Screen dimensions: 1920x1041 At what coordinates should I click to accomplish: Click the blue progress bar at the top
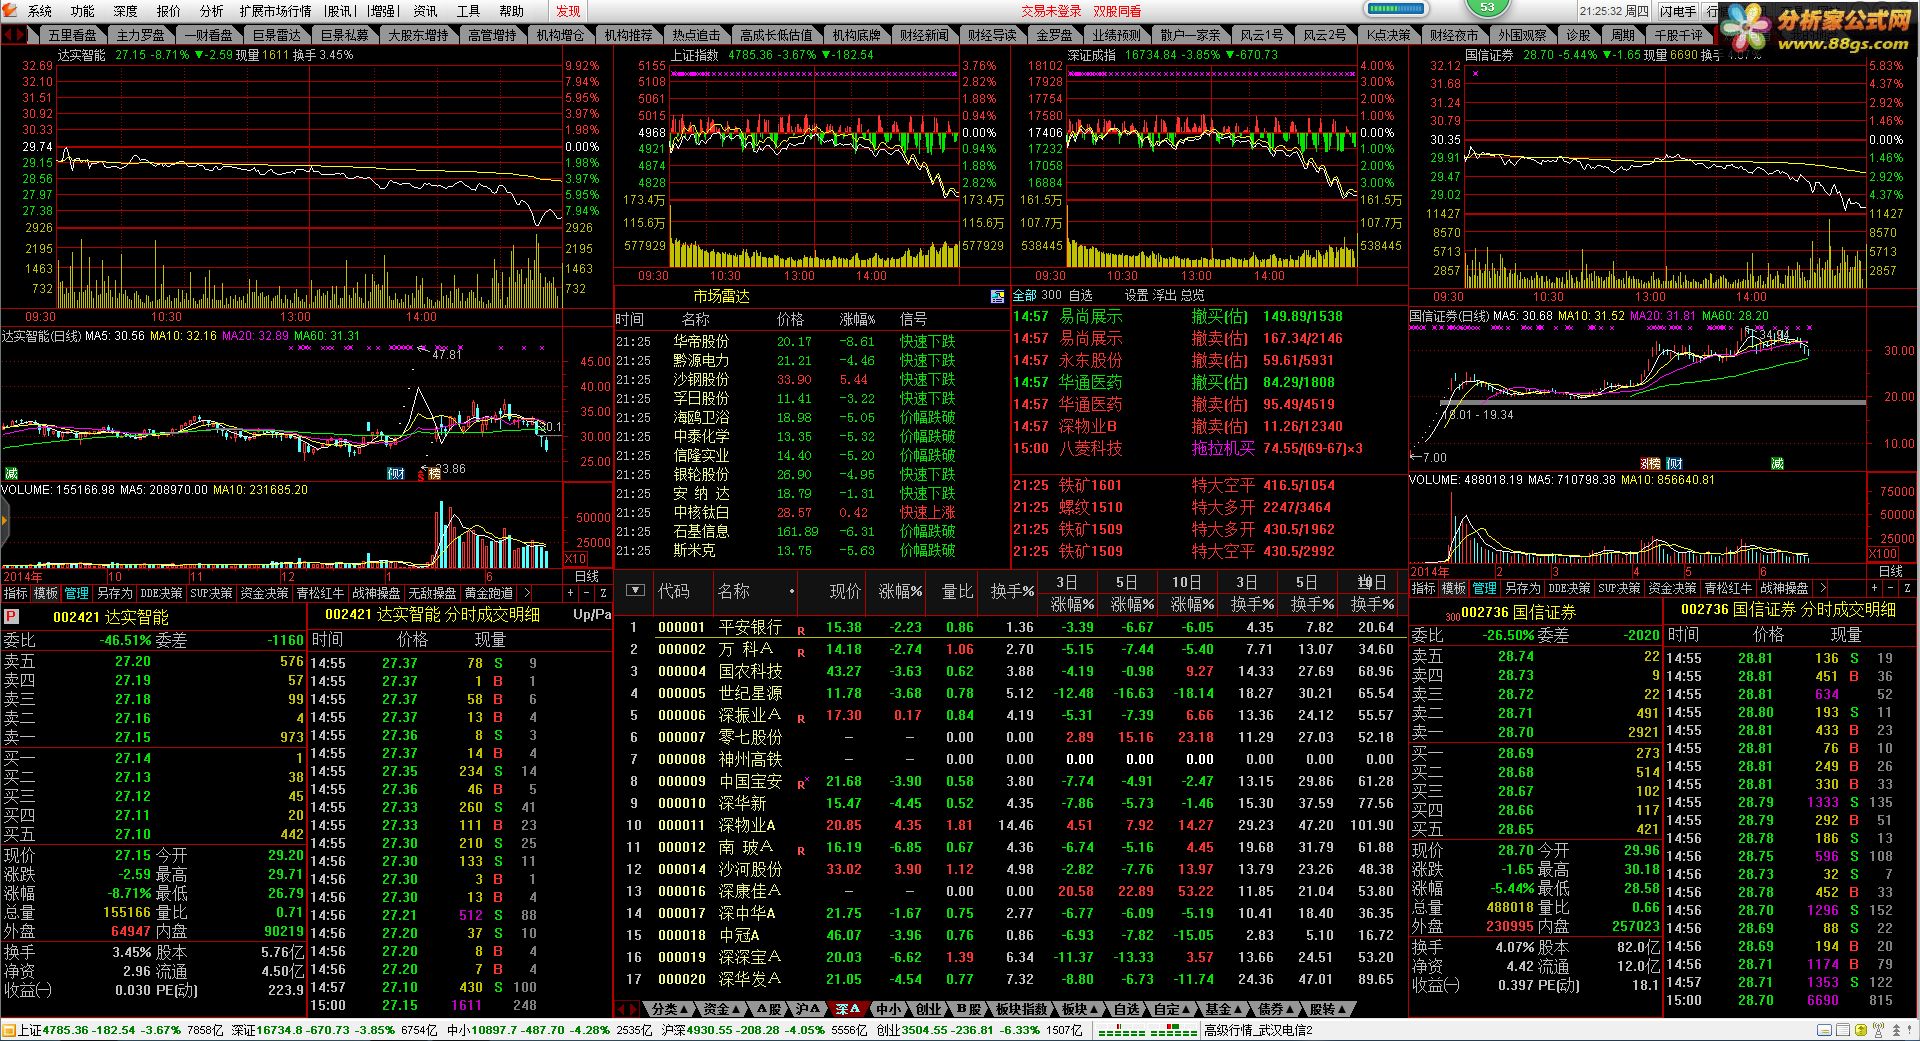1395,9
